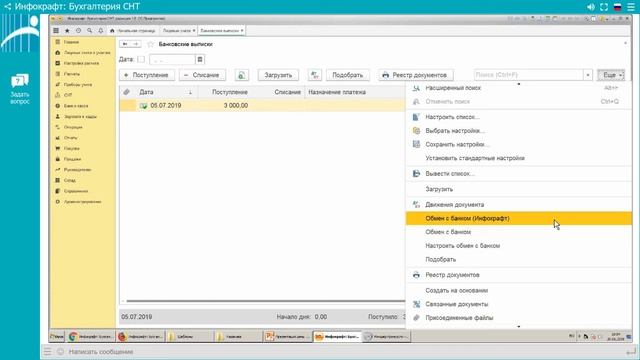The width and height of the screenshot is (640, 360).
Task: Change language via the Russian flag icon
Action: point(618,7)
